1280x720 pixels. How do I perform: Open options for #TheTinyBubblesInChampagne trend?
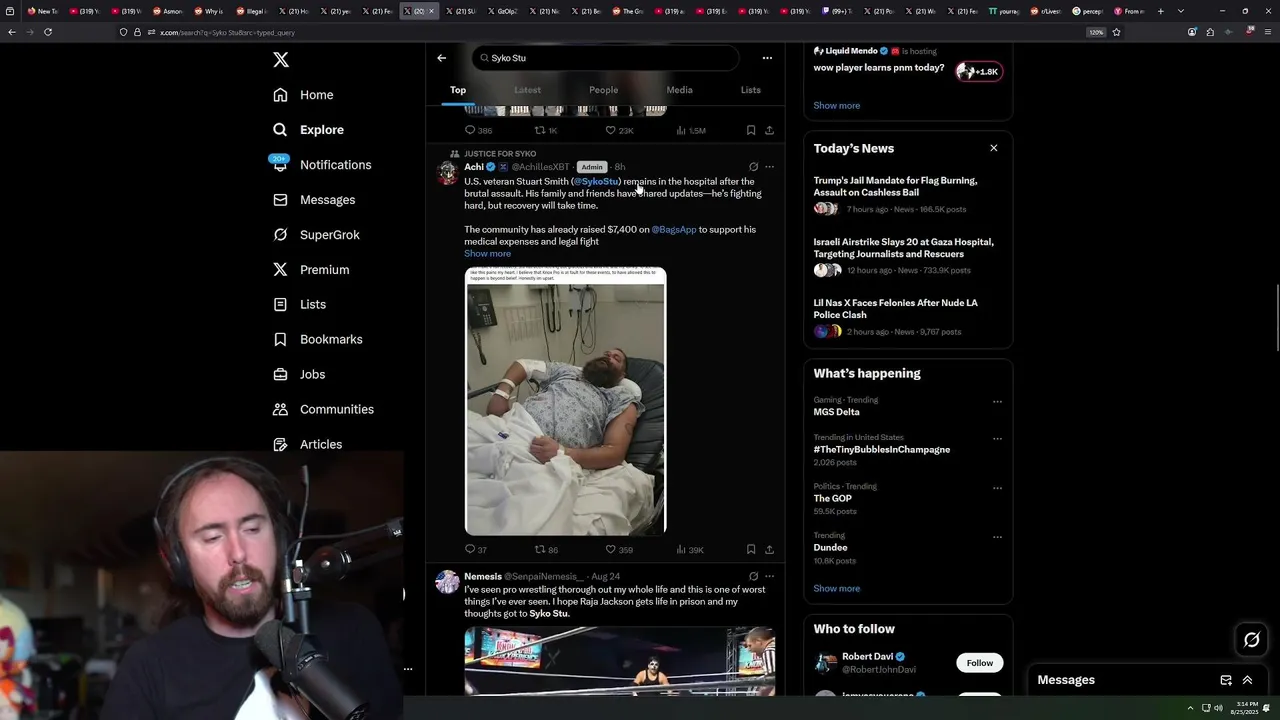point(997,439)
